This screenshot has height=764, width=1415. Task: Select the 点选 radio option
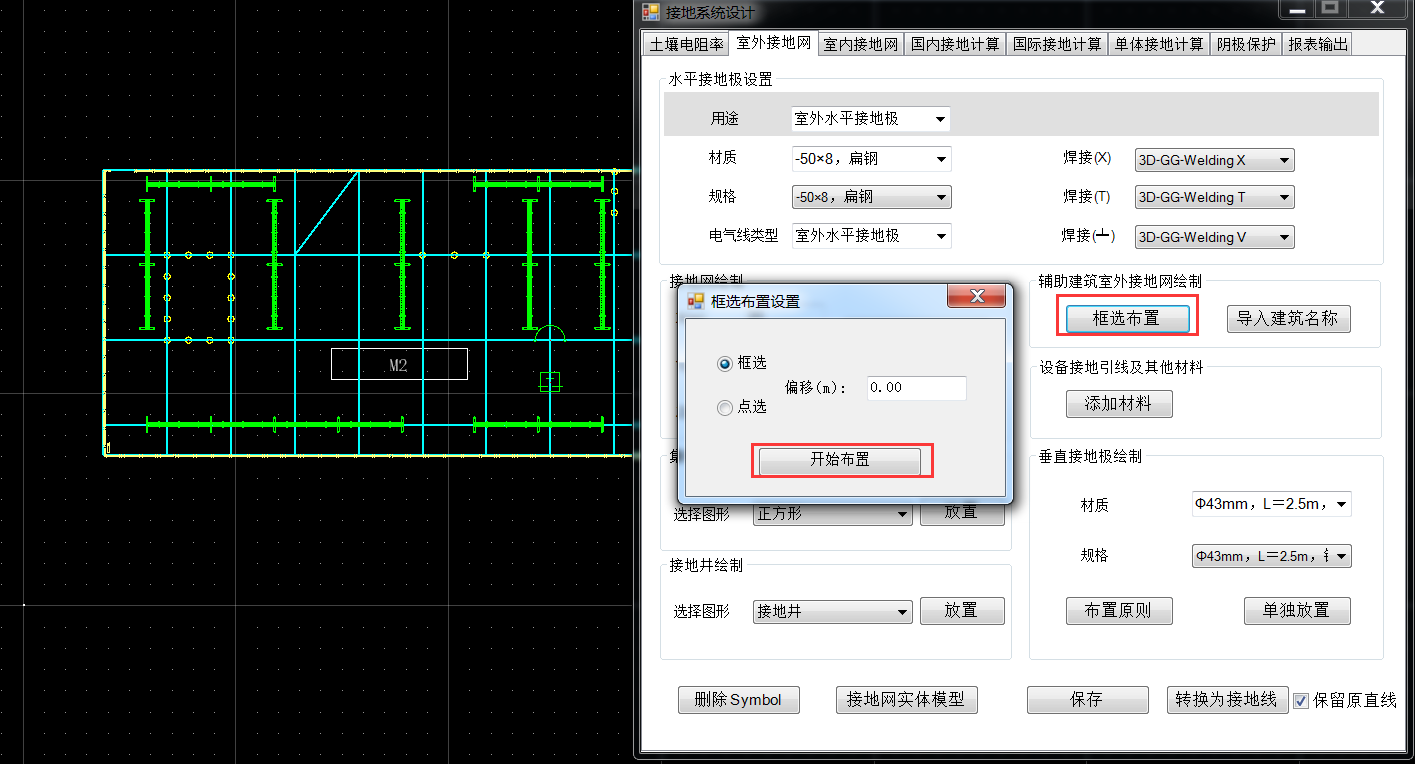coord(725,407)
